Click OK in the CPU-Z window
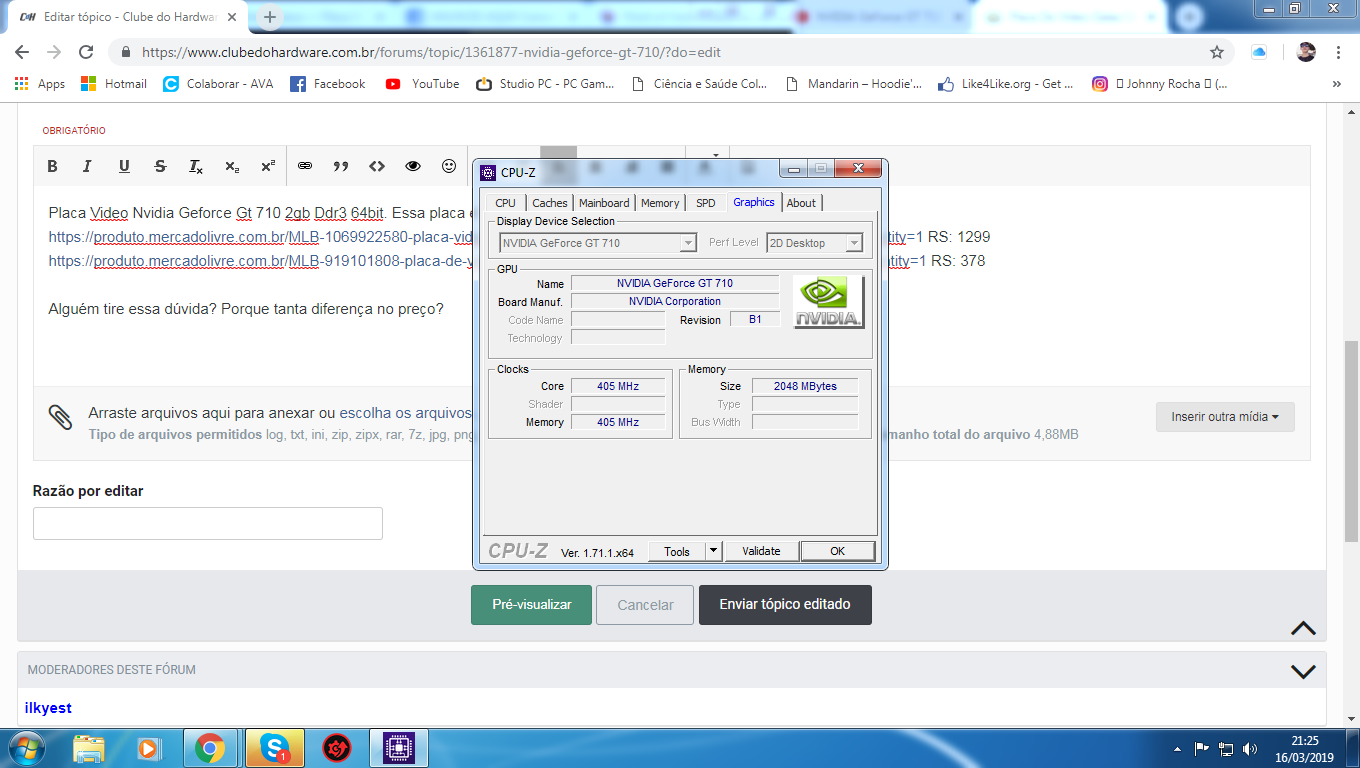 [x=838, y=551]
